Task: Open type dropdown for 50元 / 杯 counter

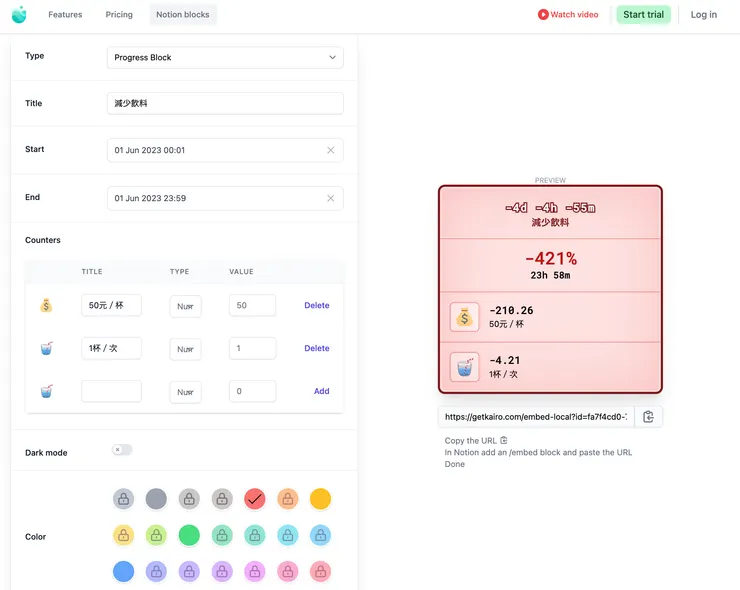Action: (185, 306)
